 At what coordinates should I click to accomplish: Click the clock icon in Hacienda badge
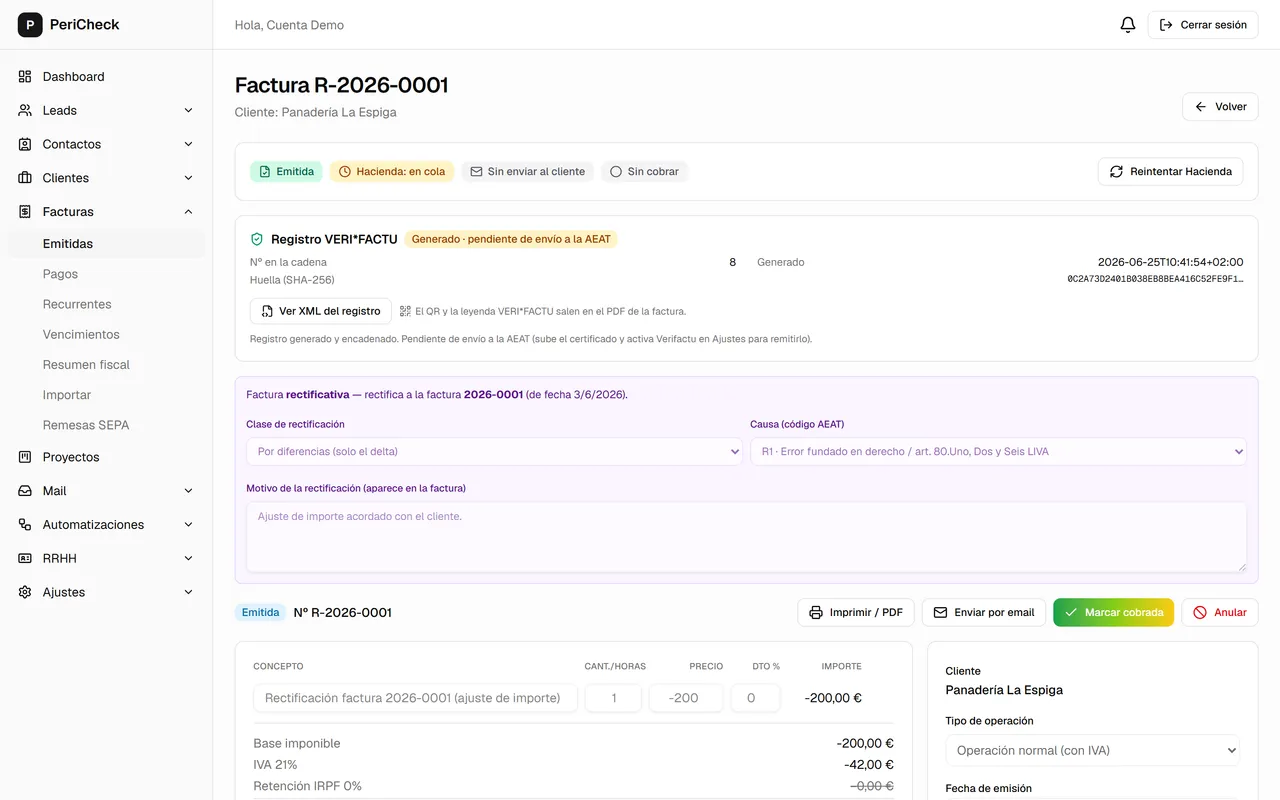coord(345,172)
